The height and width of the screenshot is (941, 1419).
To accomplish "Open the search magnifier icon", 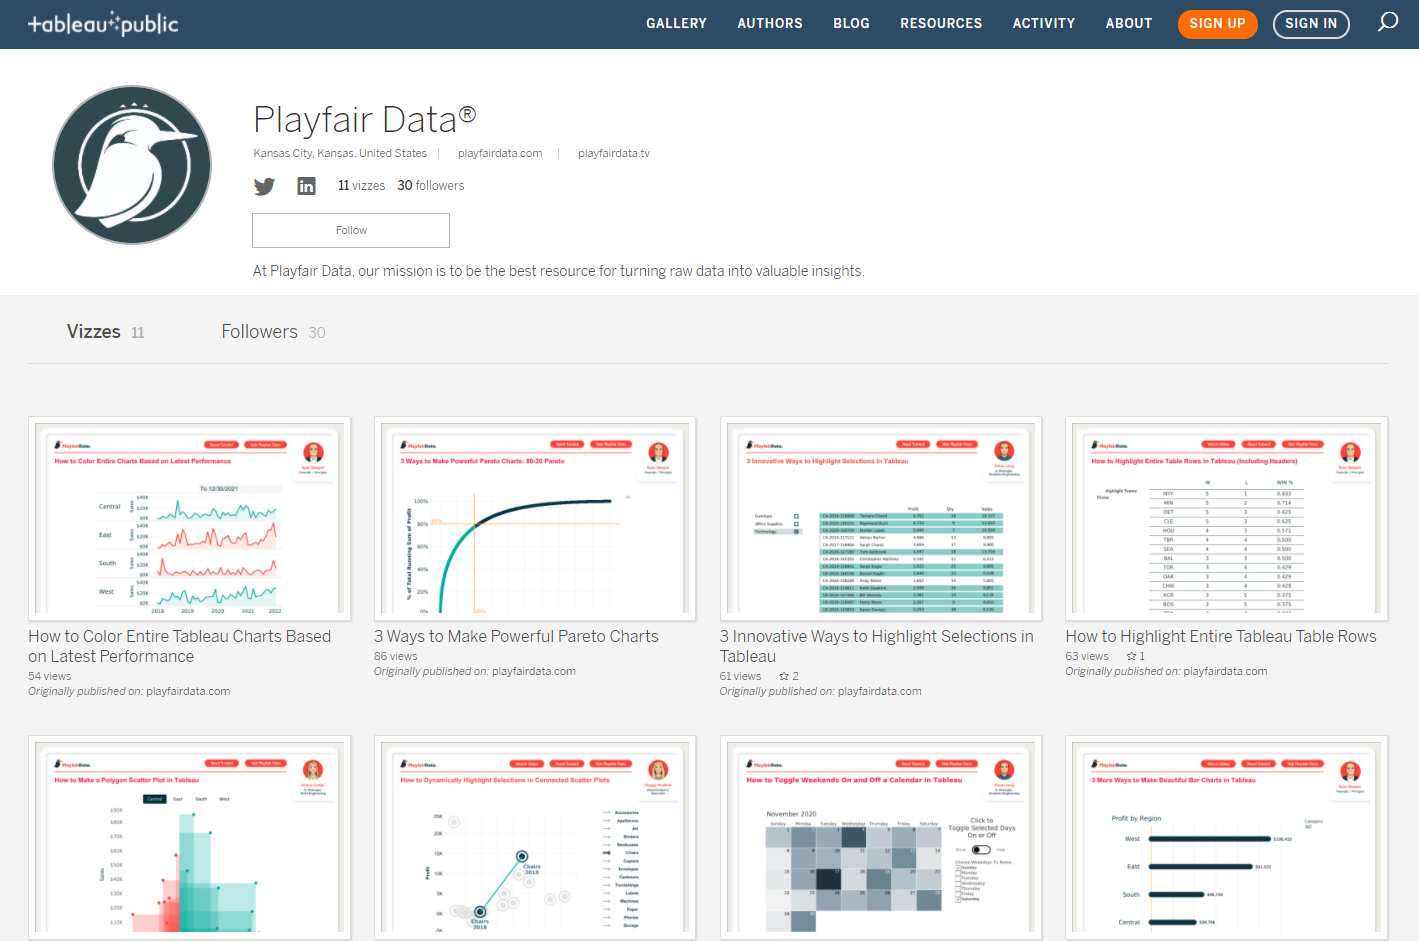I will point(1388,22).
